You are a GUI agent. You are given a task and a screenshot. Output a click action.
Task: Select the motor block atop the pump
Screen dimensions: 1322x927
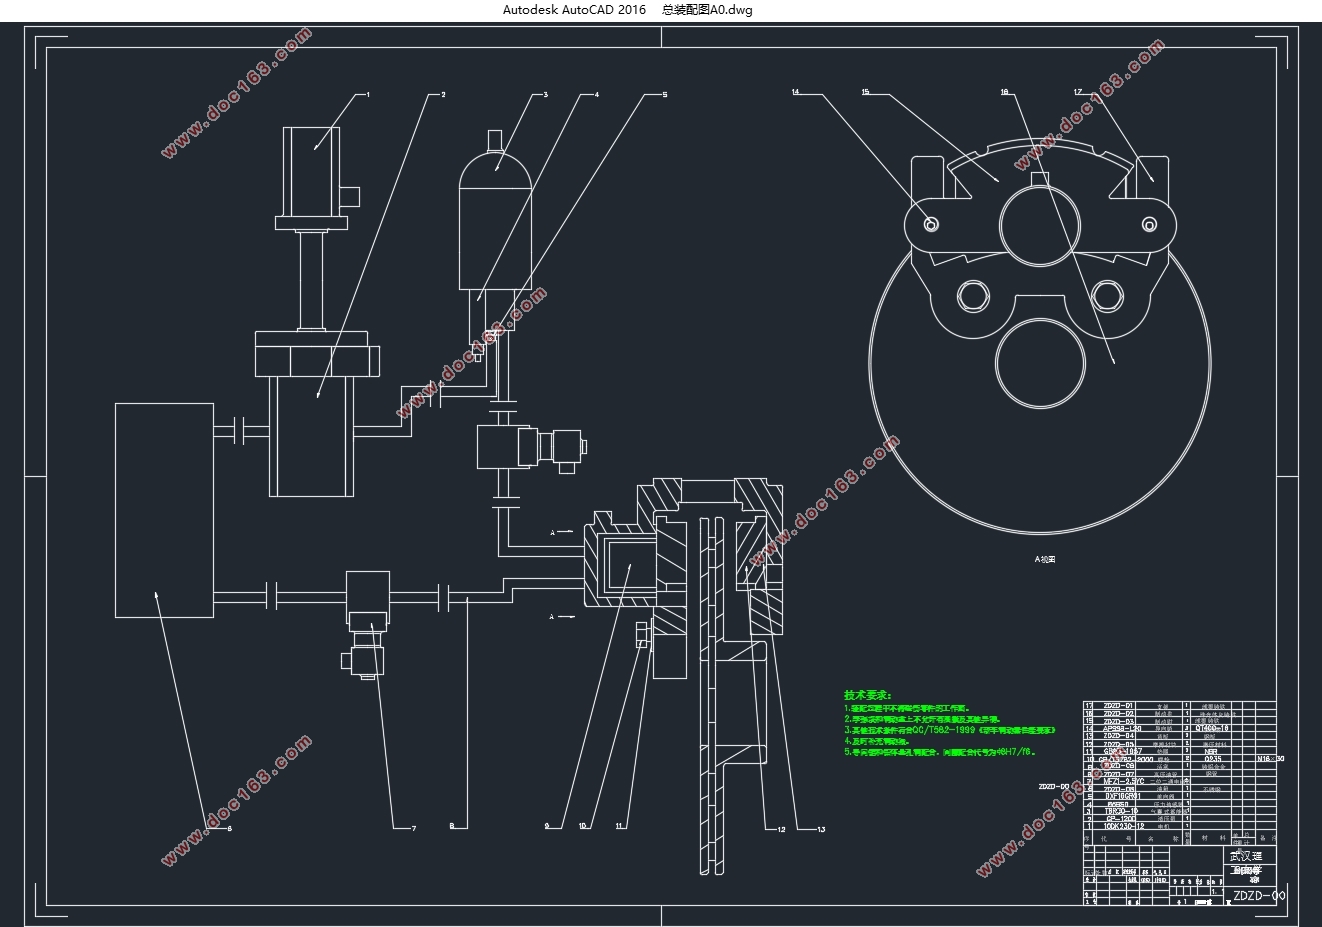point(315,169)
